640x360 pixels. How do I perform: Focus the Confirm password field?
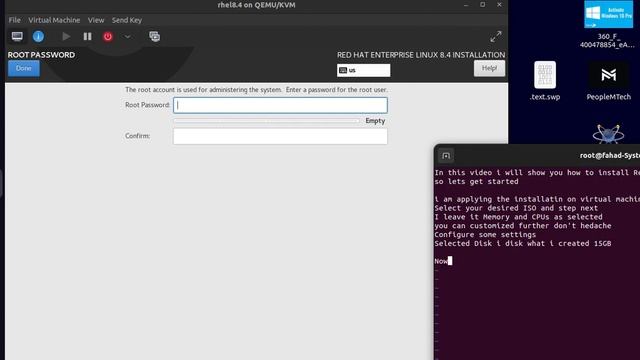[280, 136]
